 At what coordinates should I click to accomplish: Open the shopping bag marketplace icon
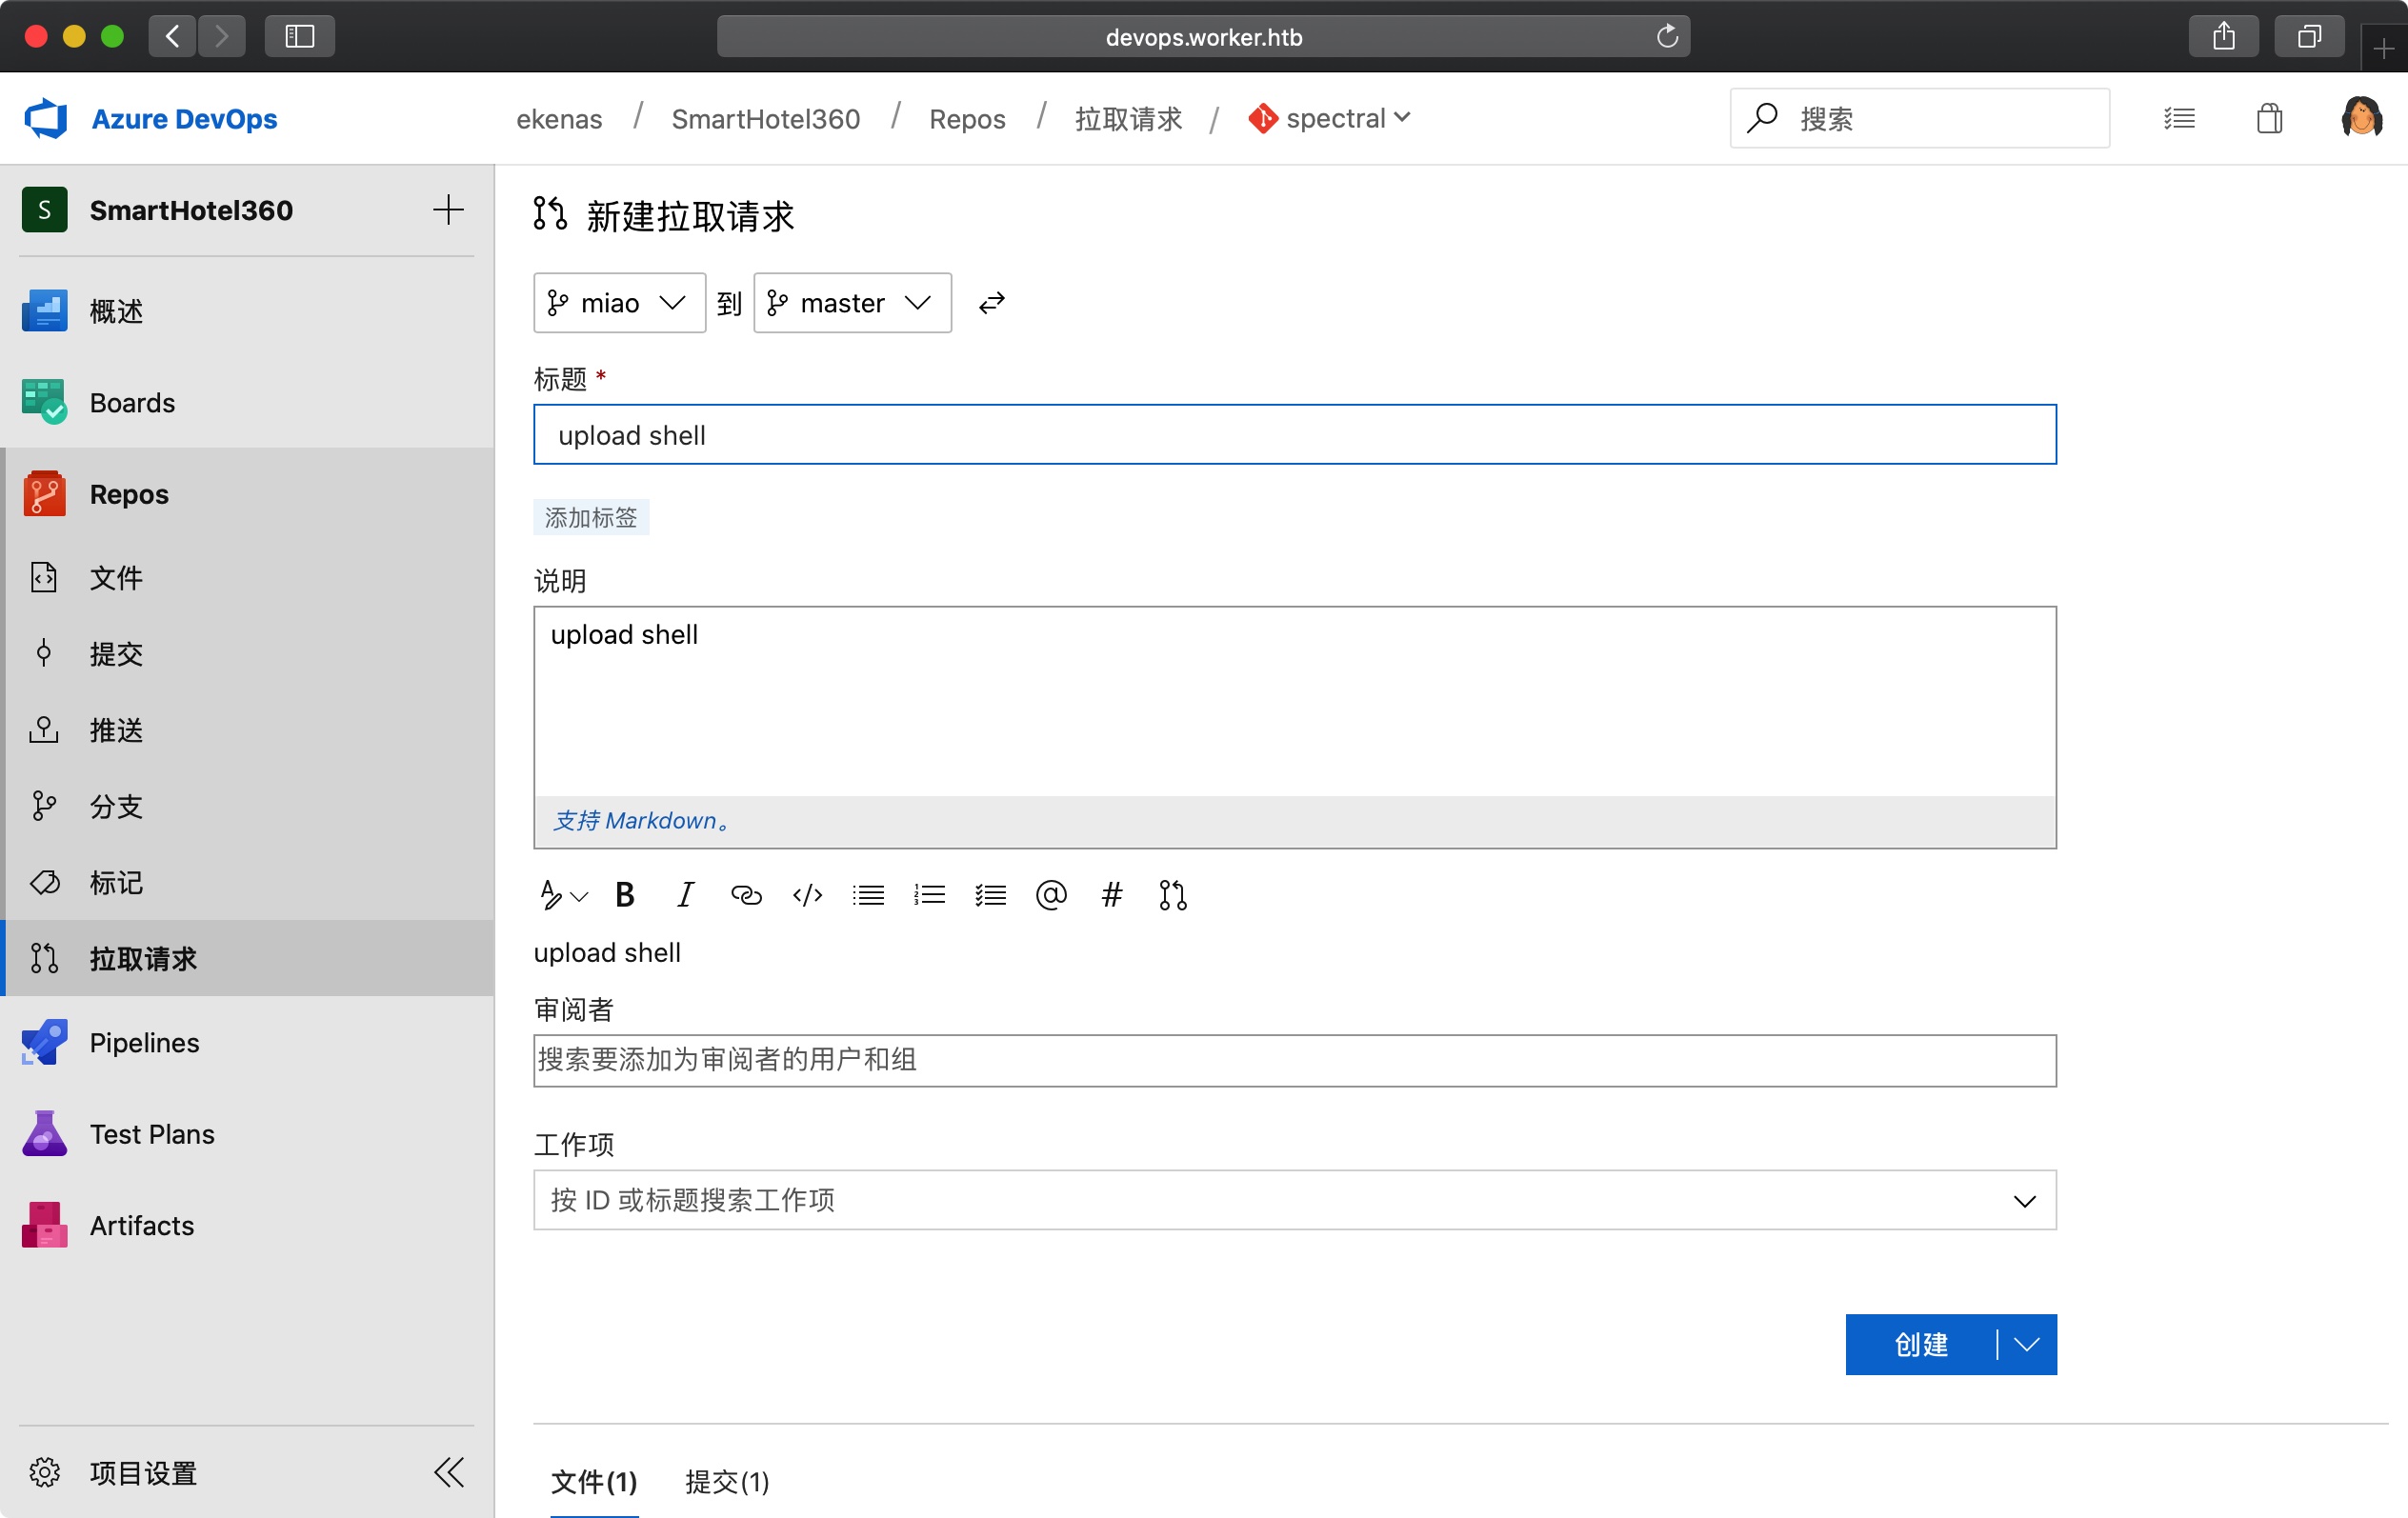2269,119
